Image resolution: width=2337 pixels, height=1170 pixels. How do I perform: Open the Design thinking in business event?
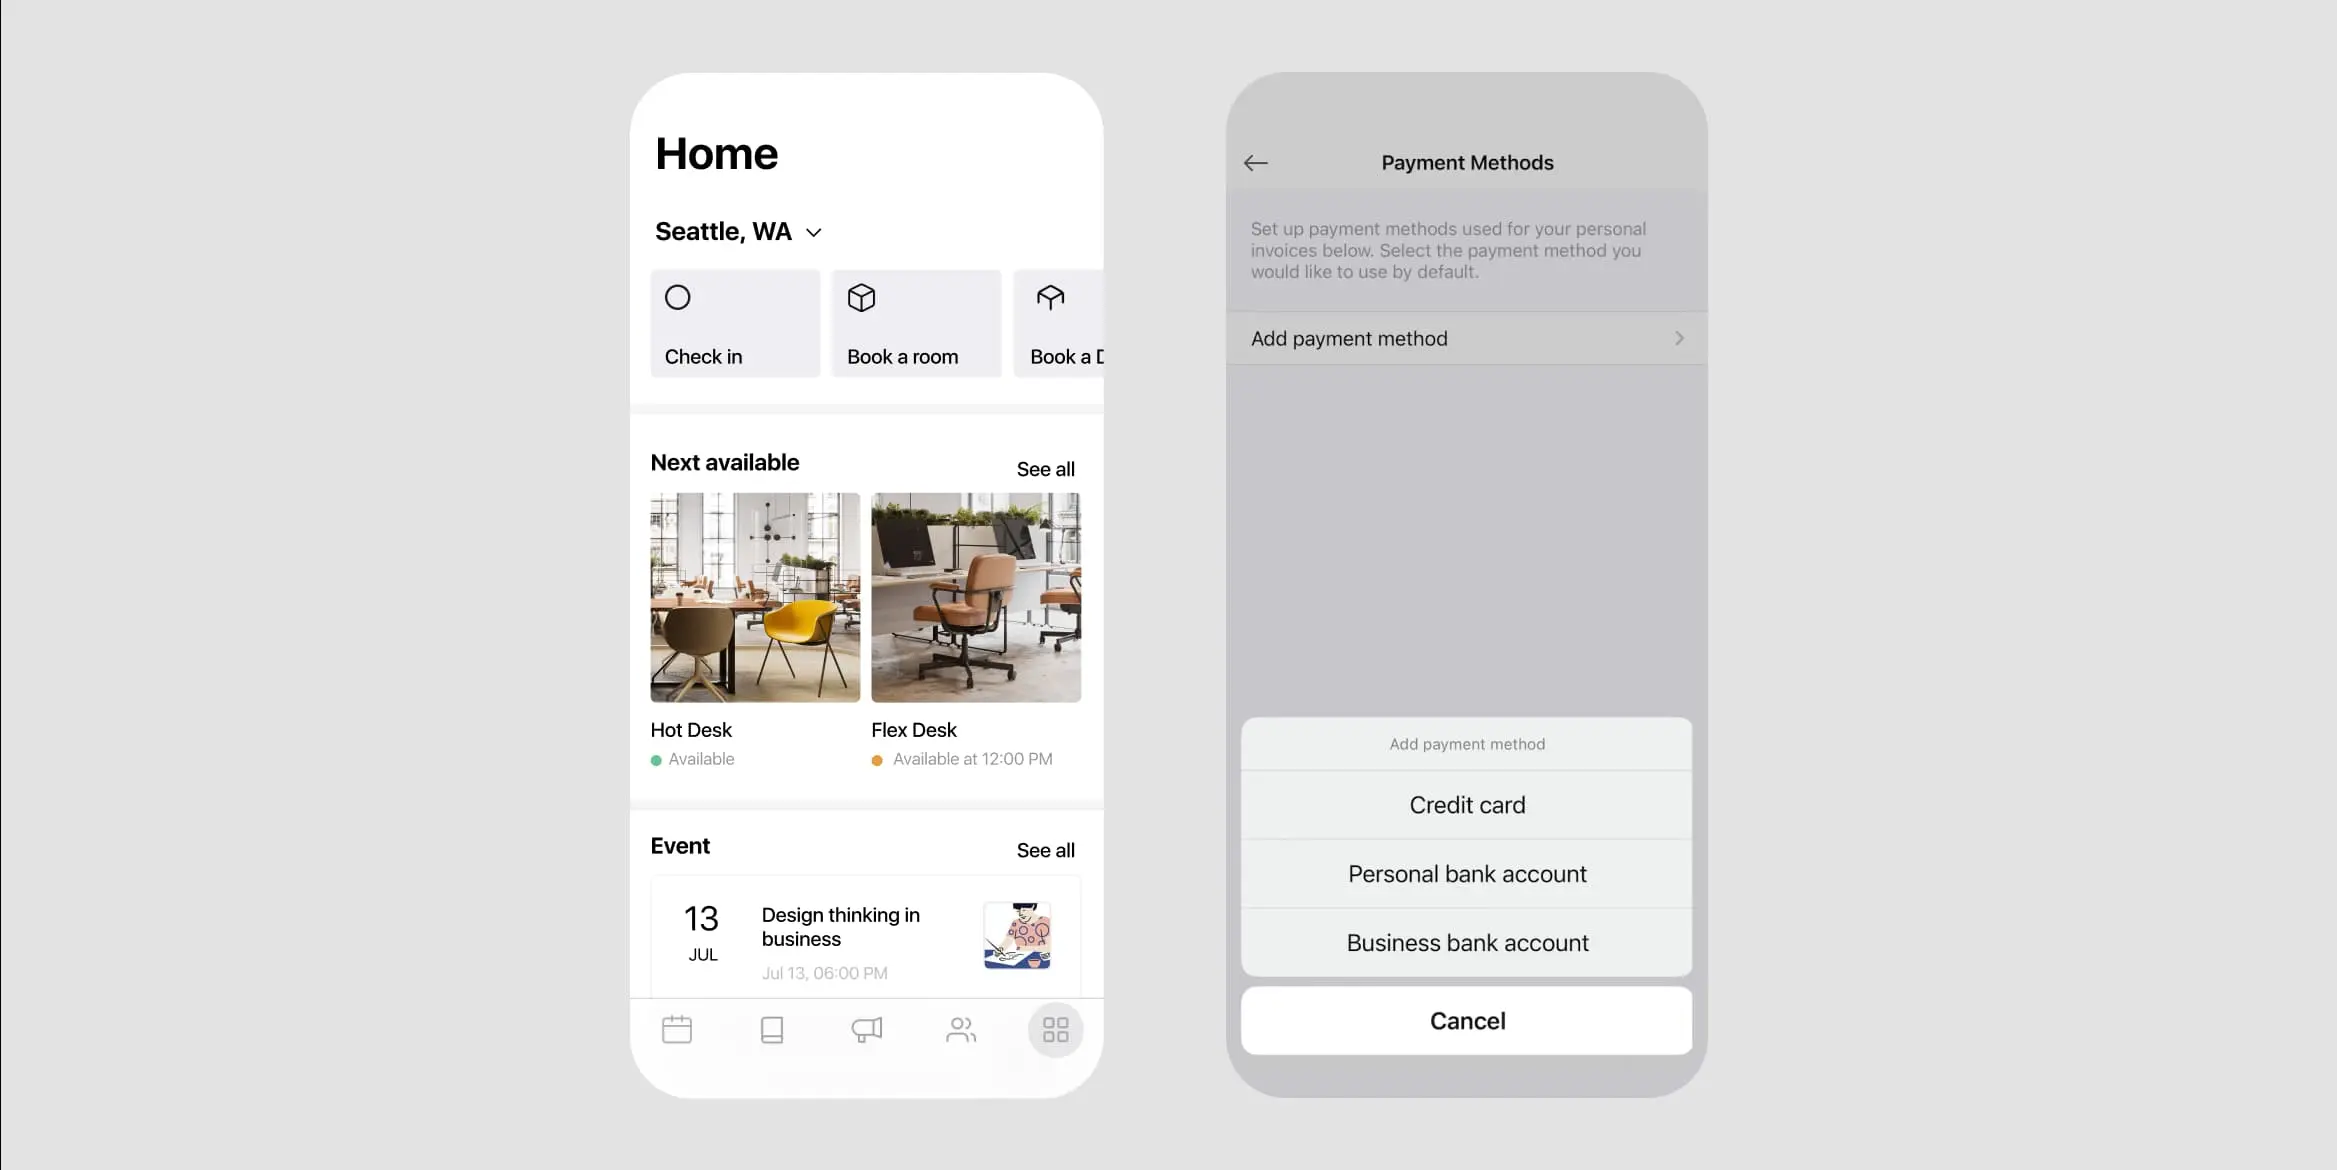point(866,937)
